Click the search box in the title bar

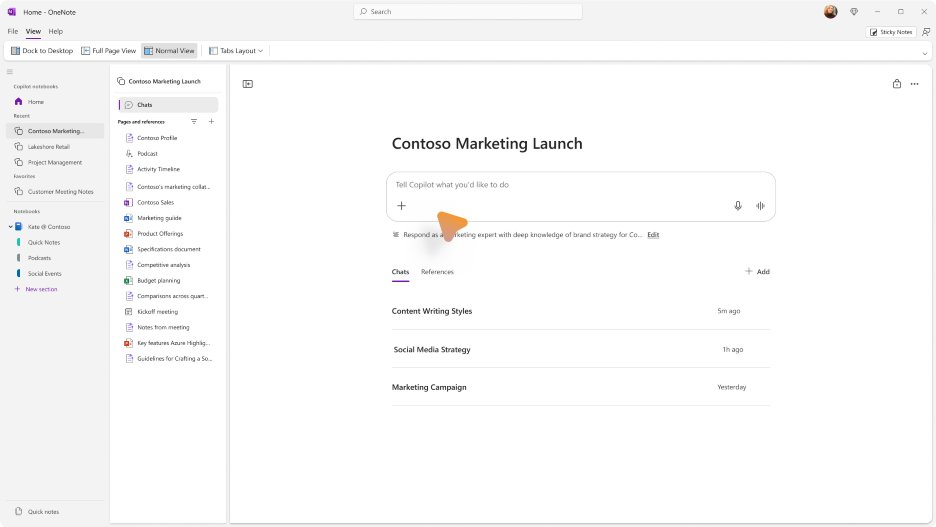pos(468,11)
